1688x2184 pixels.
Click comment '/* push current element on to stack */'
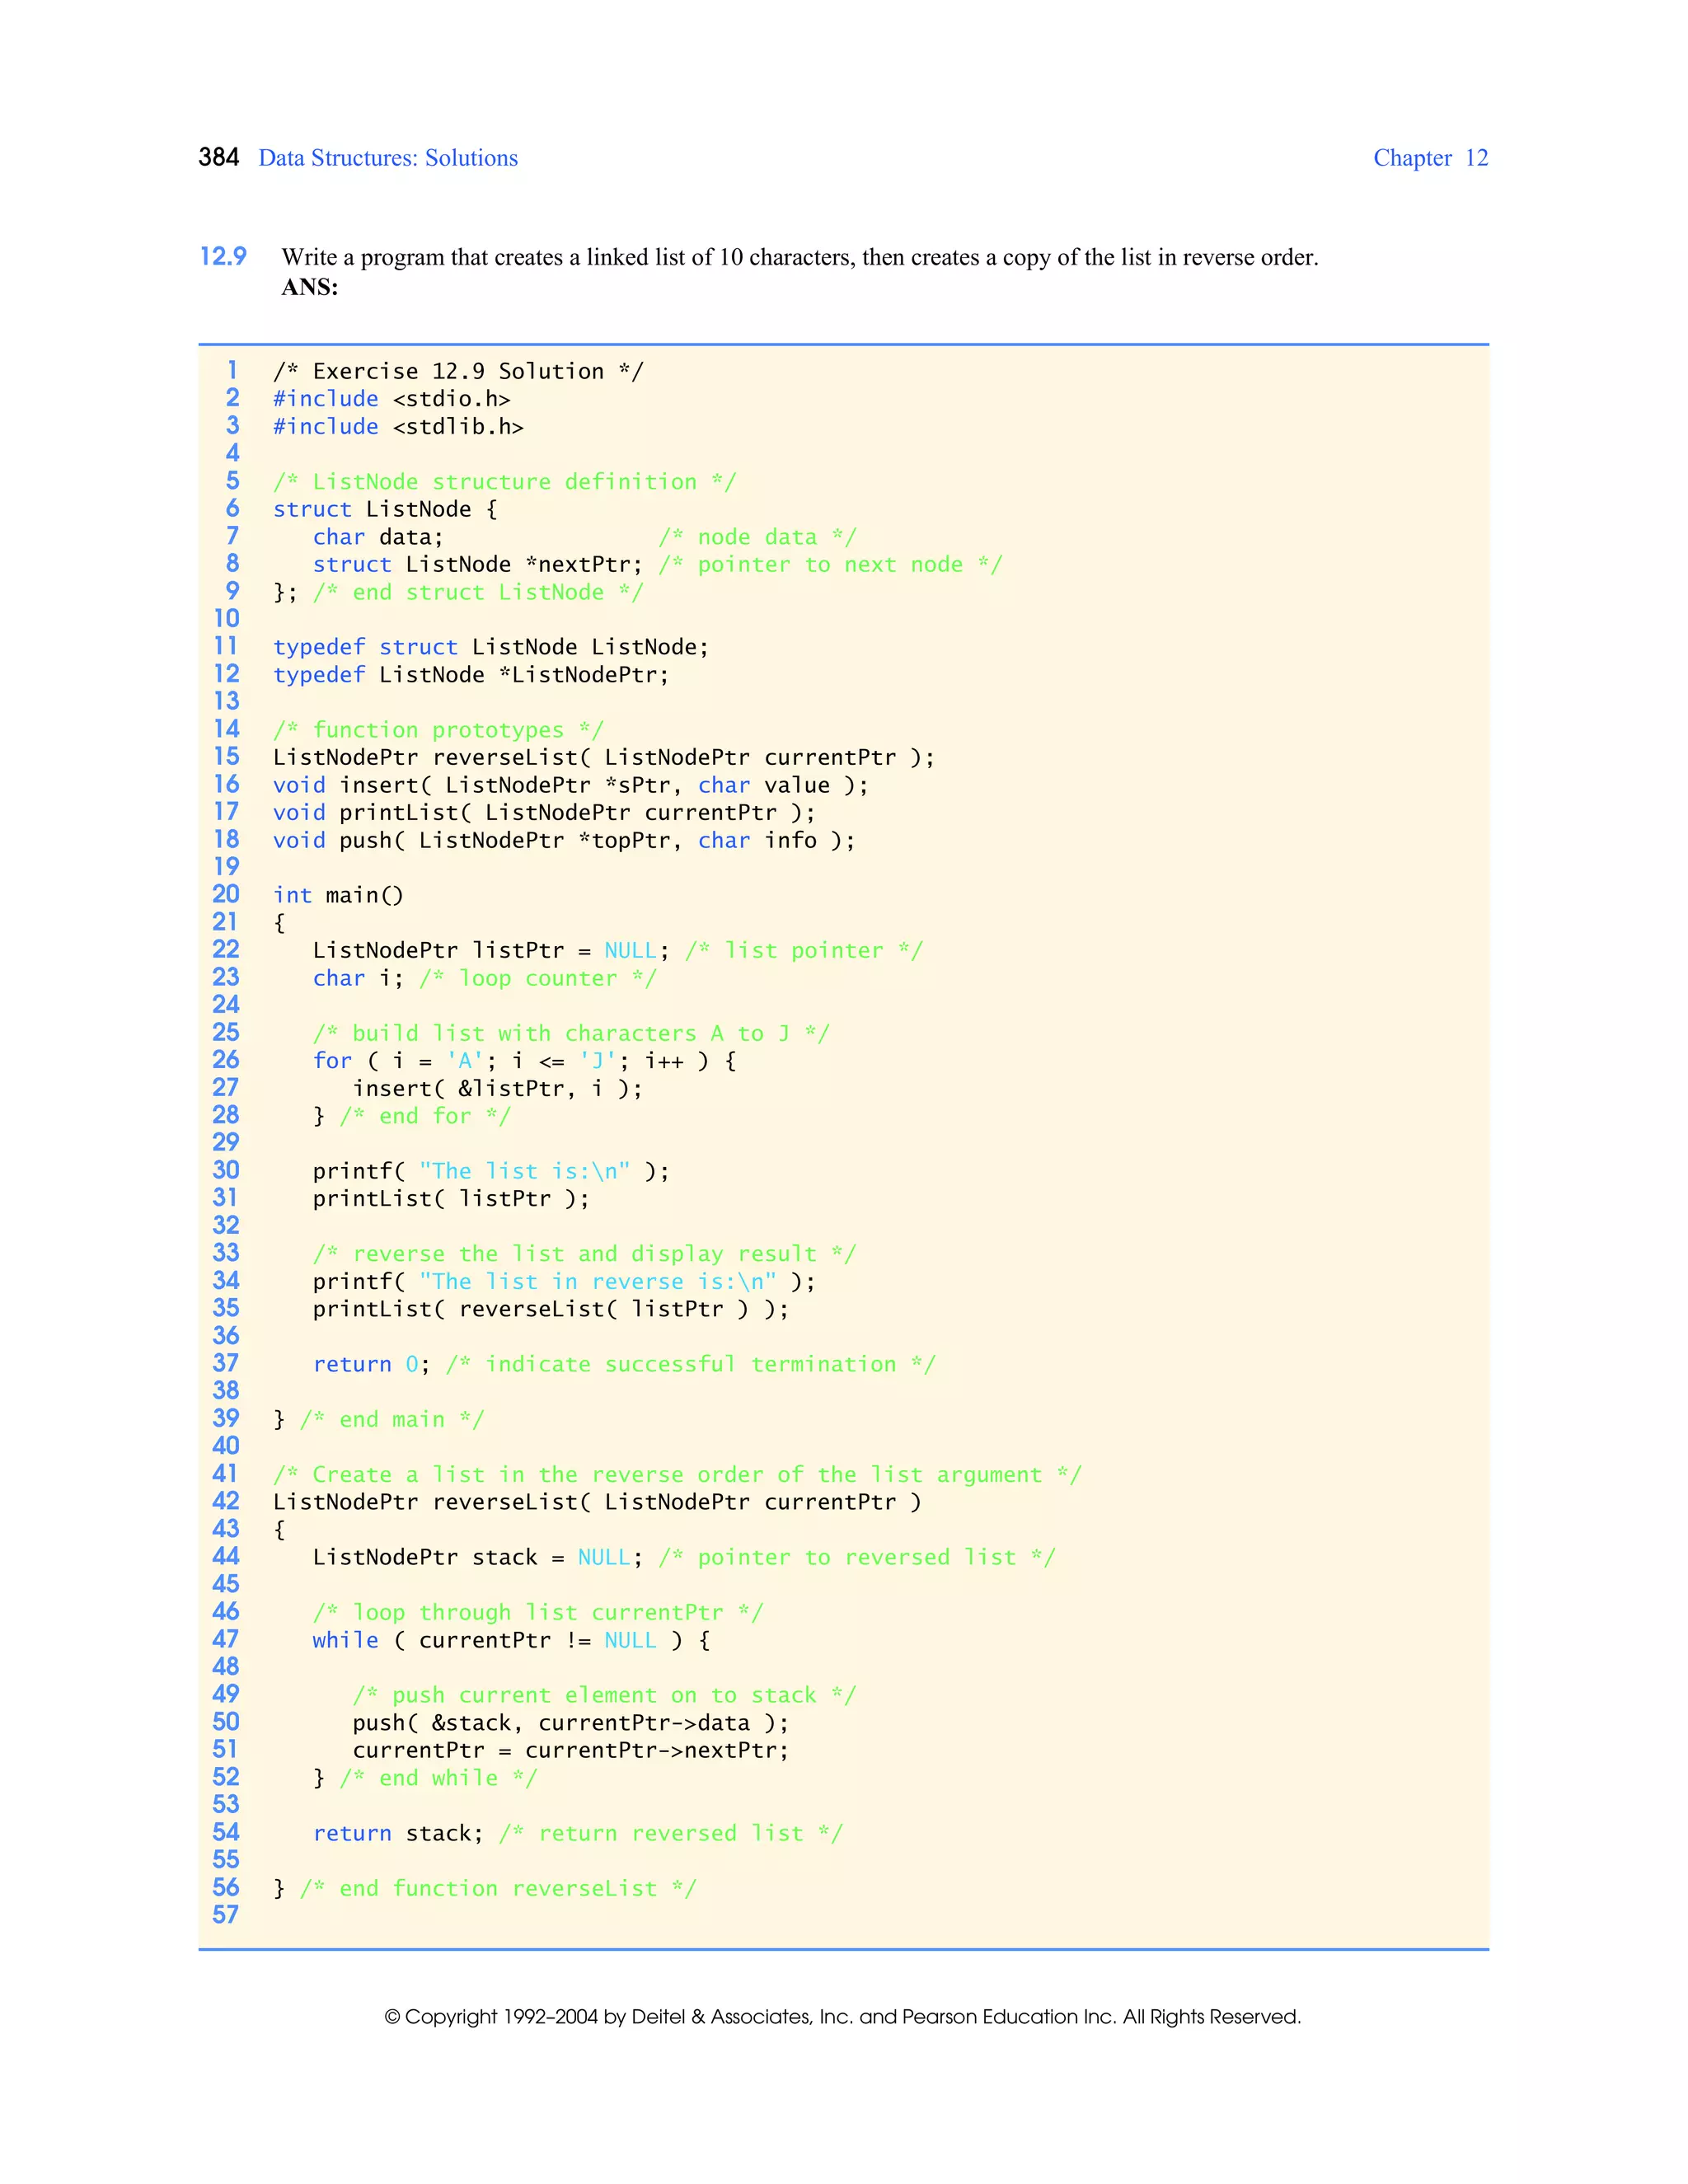point(604,1696)
